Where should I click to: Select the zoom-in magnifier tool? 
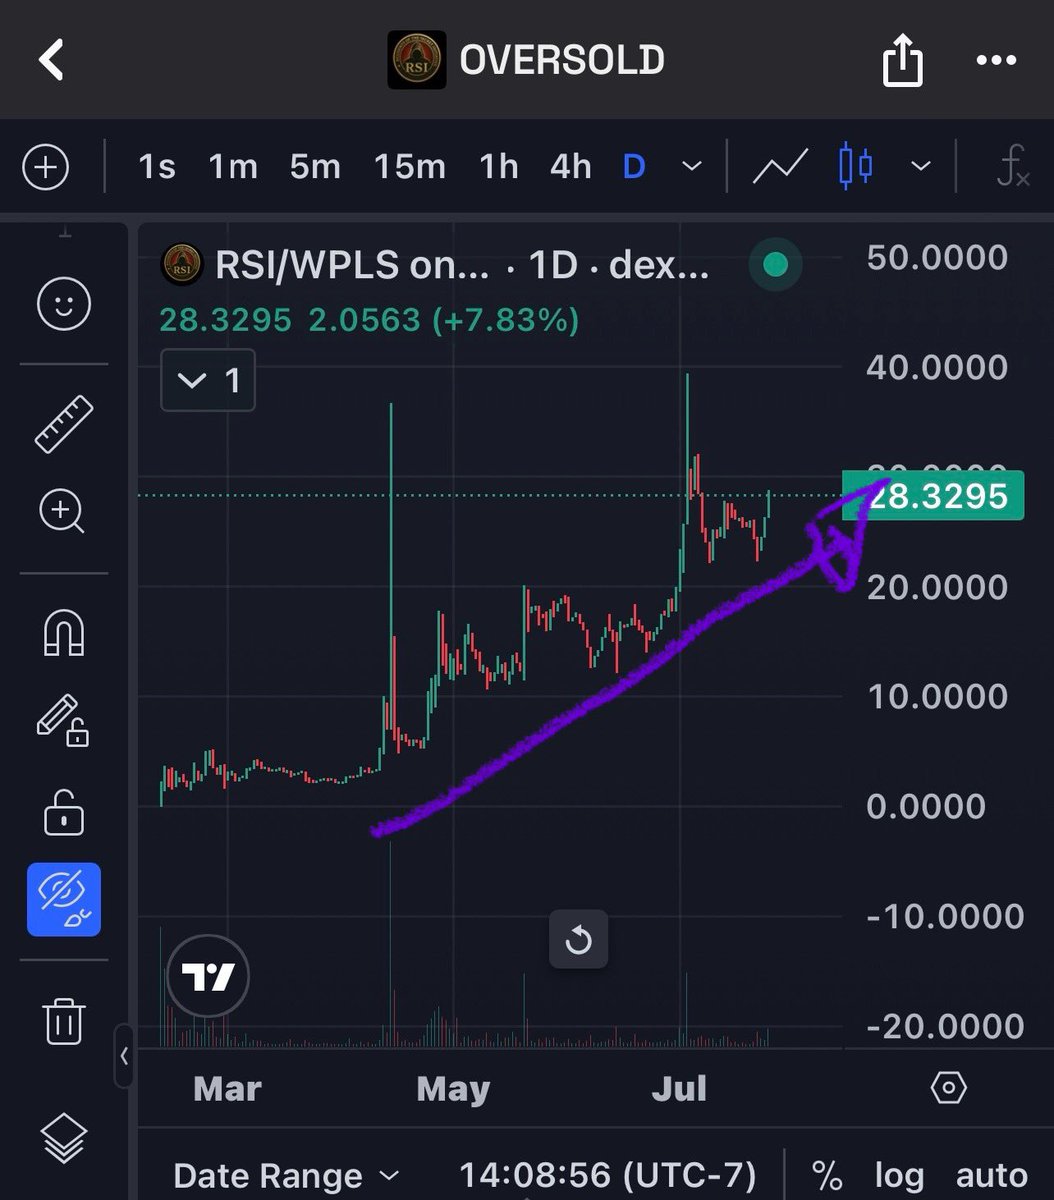pyautogui.click(x=63, y=513)
